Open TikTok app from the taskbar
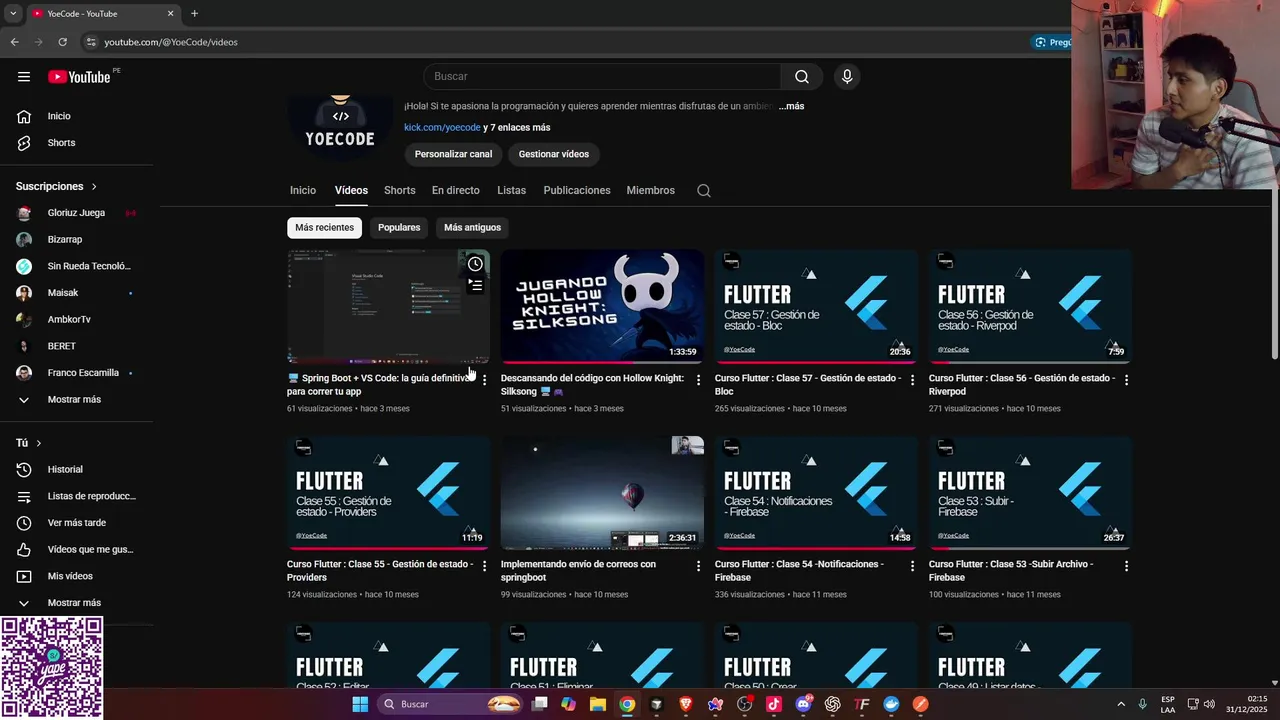The image size is (1280, 720). [x=774, y=704]
